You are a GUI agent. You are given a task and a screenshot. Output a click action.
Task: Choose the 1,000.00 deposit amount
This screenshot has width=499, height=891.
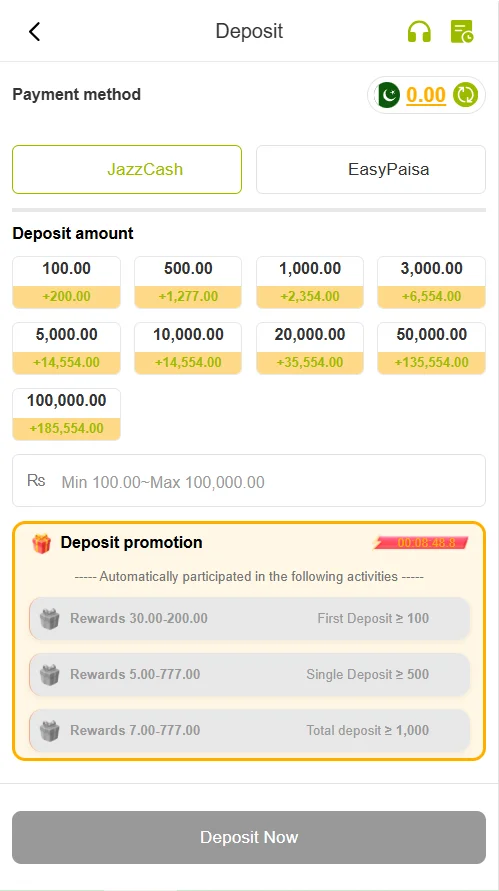[310, 282]
